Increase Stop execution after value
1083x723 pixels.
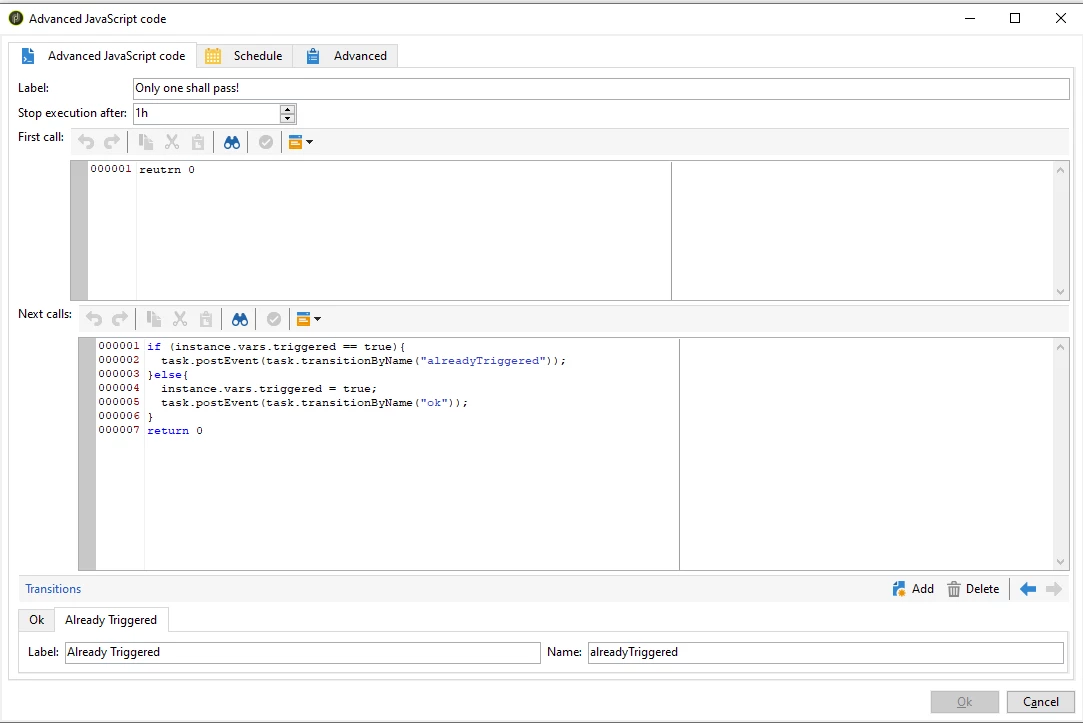(288, 108)
